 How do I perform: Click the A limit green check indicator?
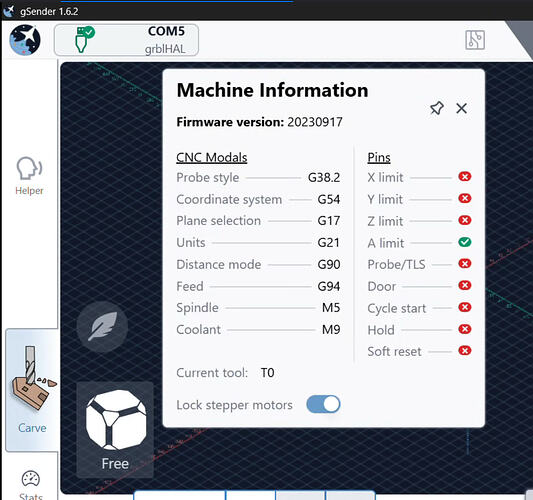pyautogui.click(x=465, y=242)
